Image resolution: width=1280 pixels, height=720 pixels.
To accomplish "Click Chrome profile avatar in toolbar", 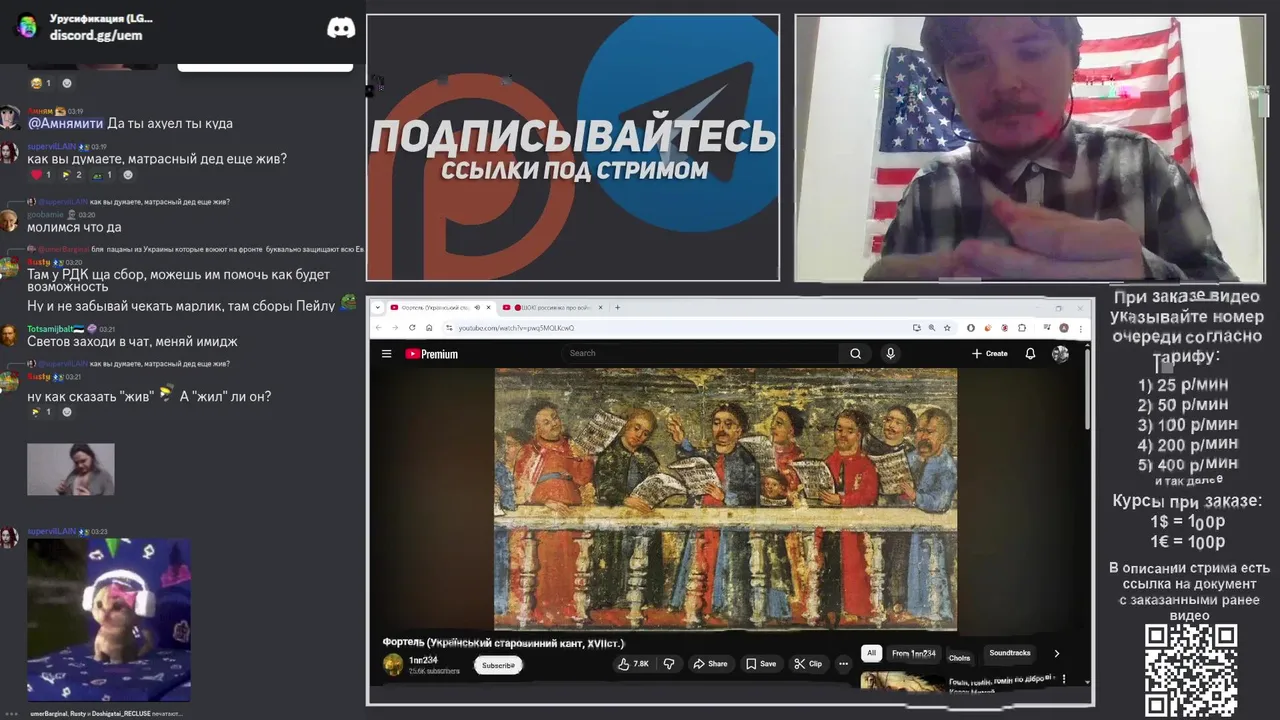I will coord(1064,327).
